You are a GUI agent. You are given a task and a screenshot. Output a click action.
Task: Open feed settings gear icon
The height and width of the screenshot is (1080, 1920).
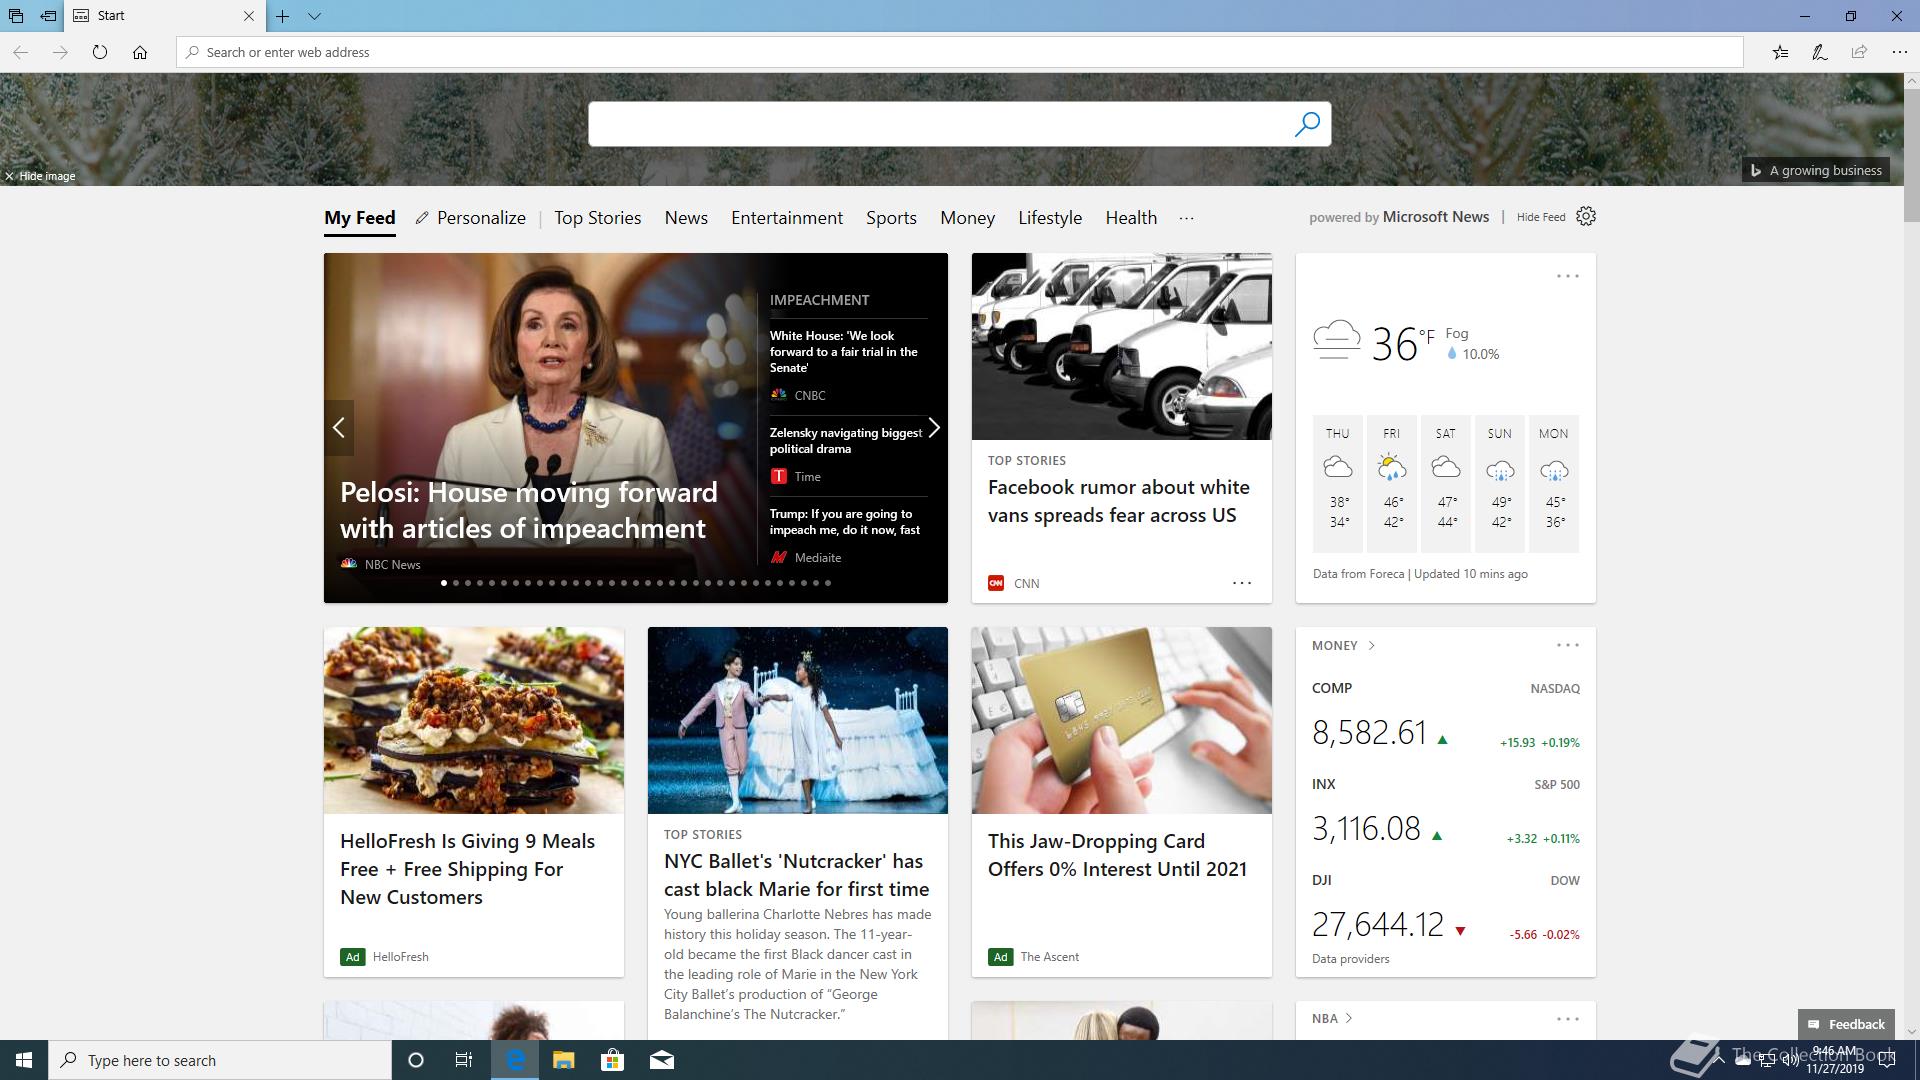(x=1586, y=217)
